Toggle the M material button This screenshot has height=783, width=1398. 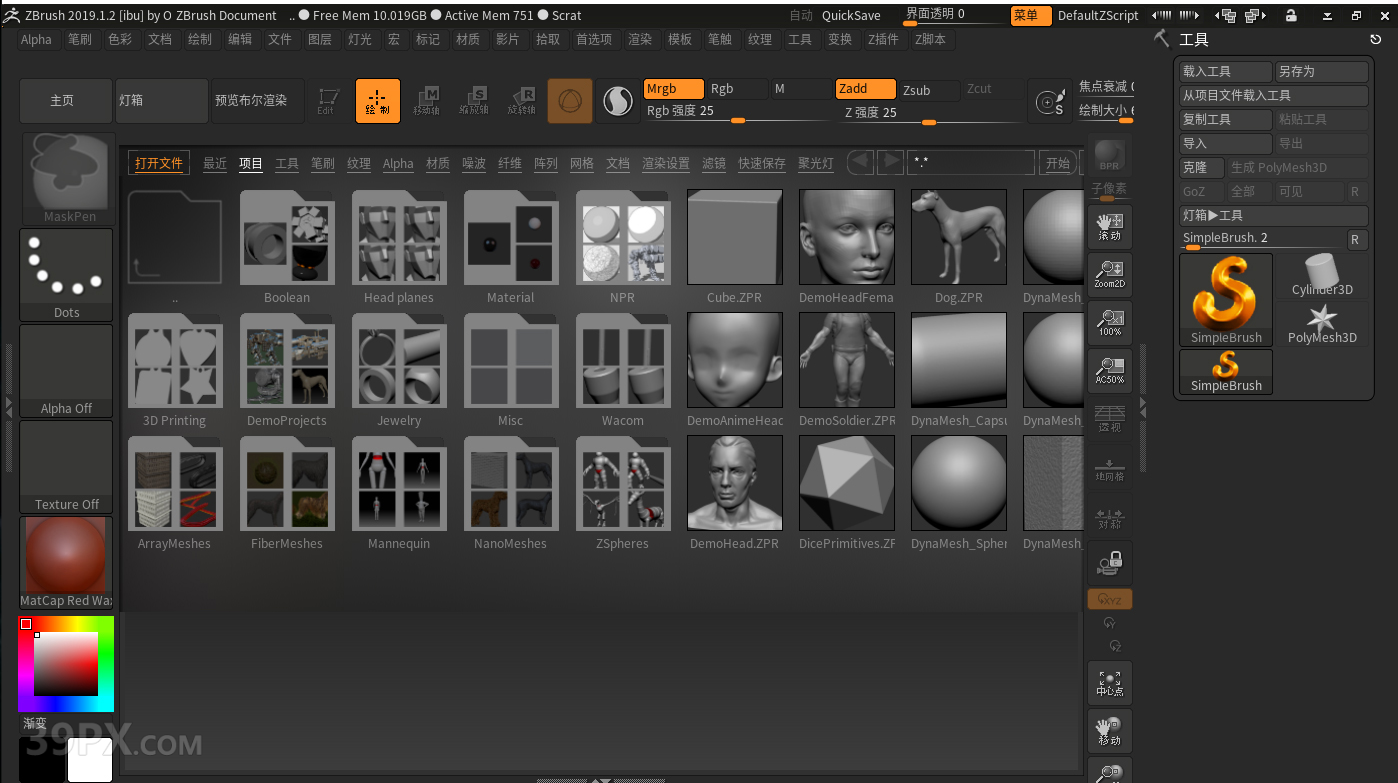(801, 89)
